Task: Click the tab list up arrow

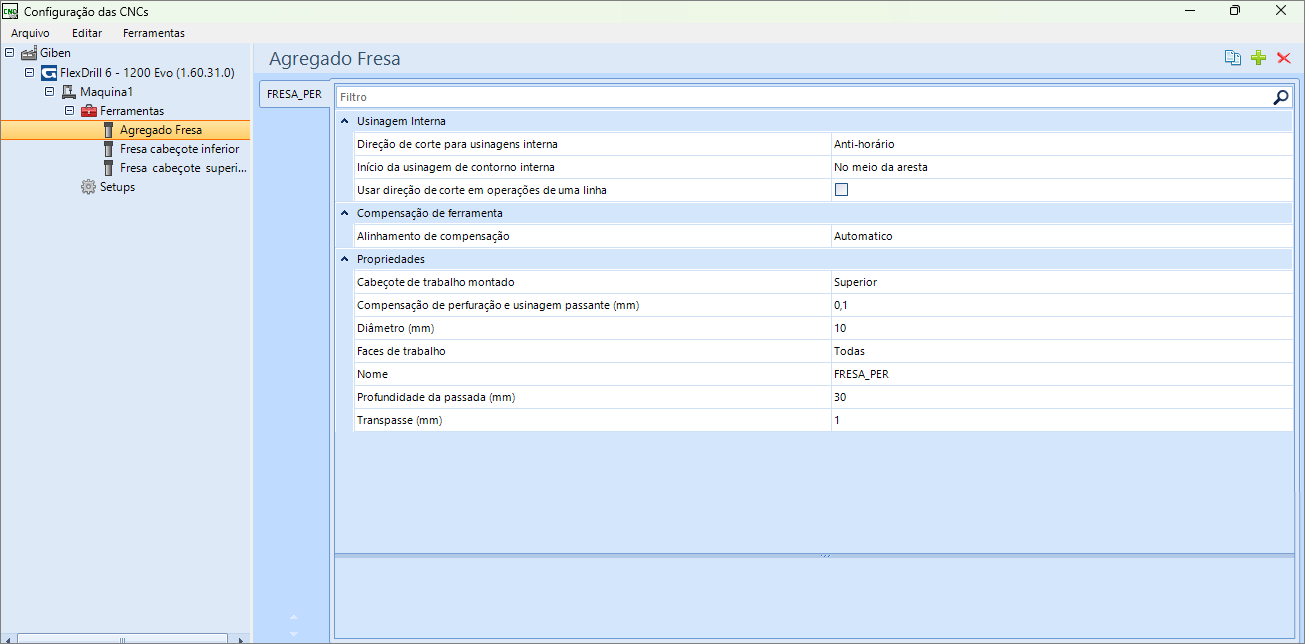Action: click(x=293, y=617)
